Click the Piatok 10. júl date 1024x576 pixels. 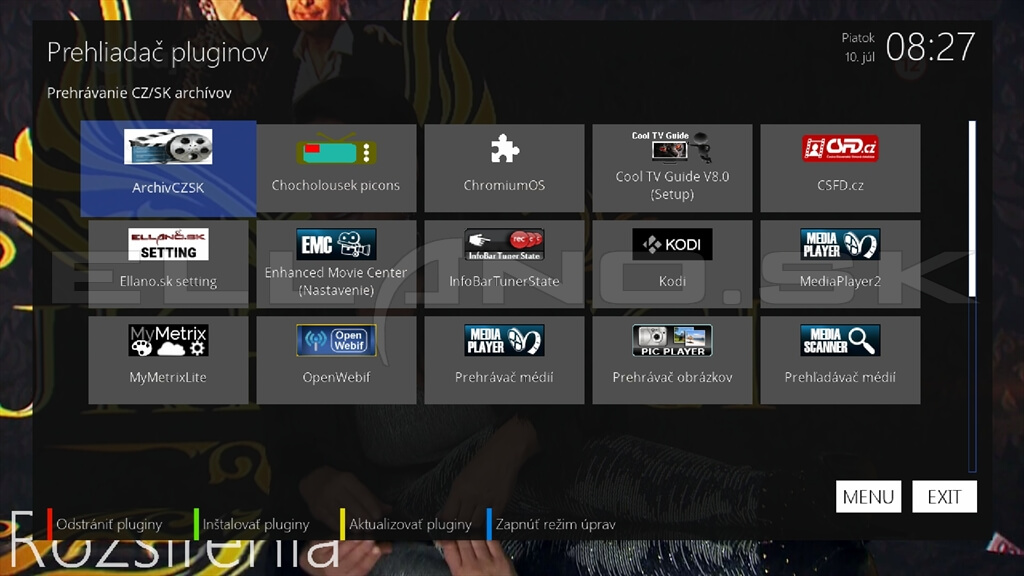point(858,48)
